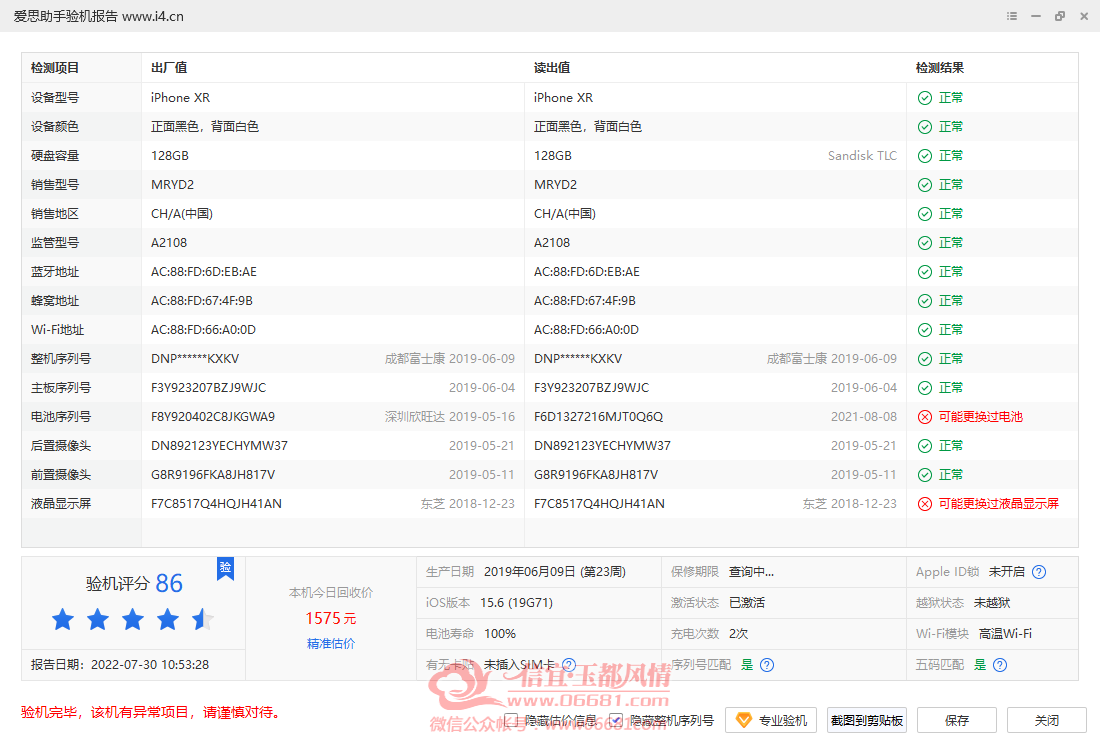Click the green check icon for 整机序列号
1100x749 pixels.
point(925,359)
